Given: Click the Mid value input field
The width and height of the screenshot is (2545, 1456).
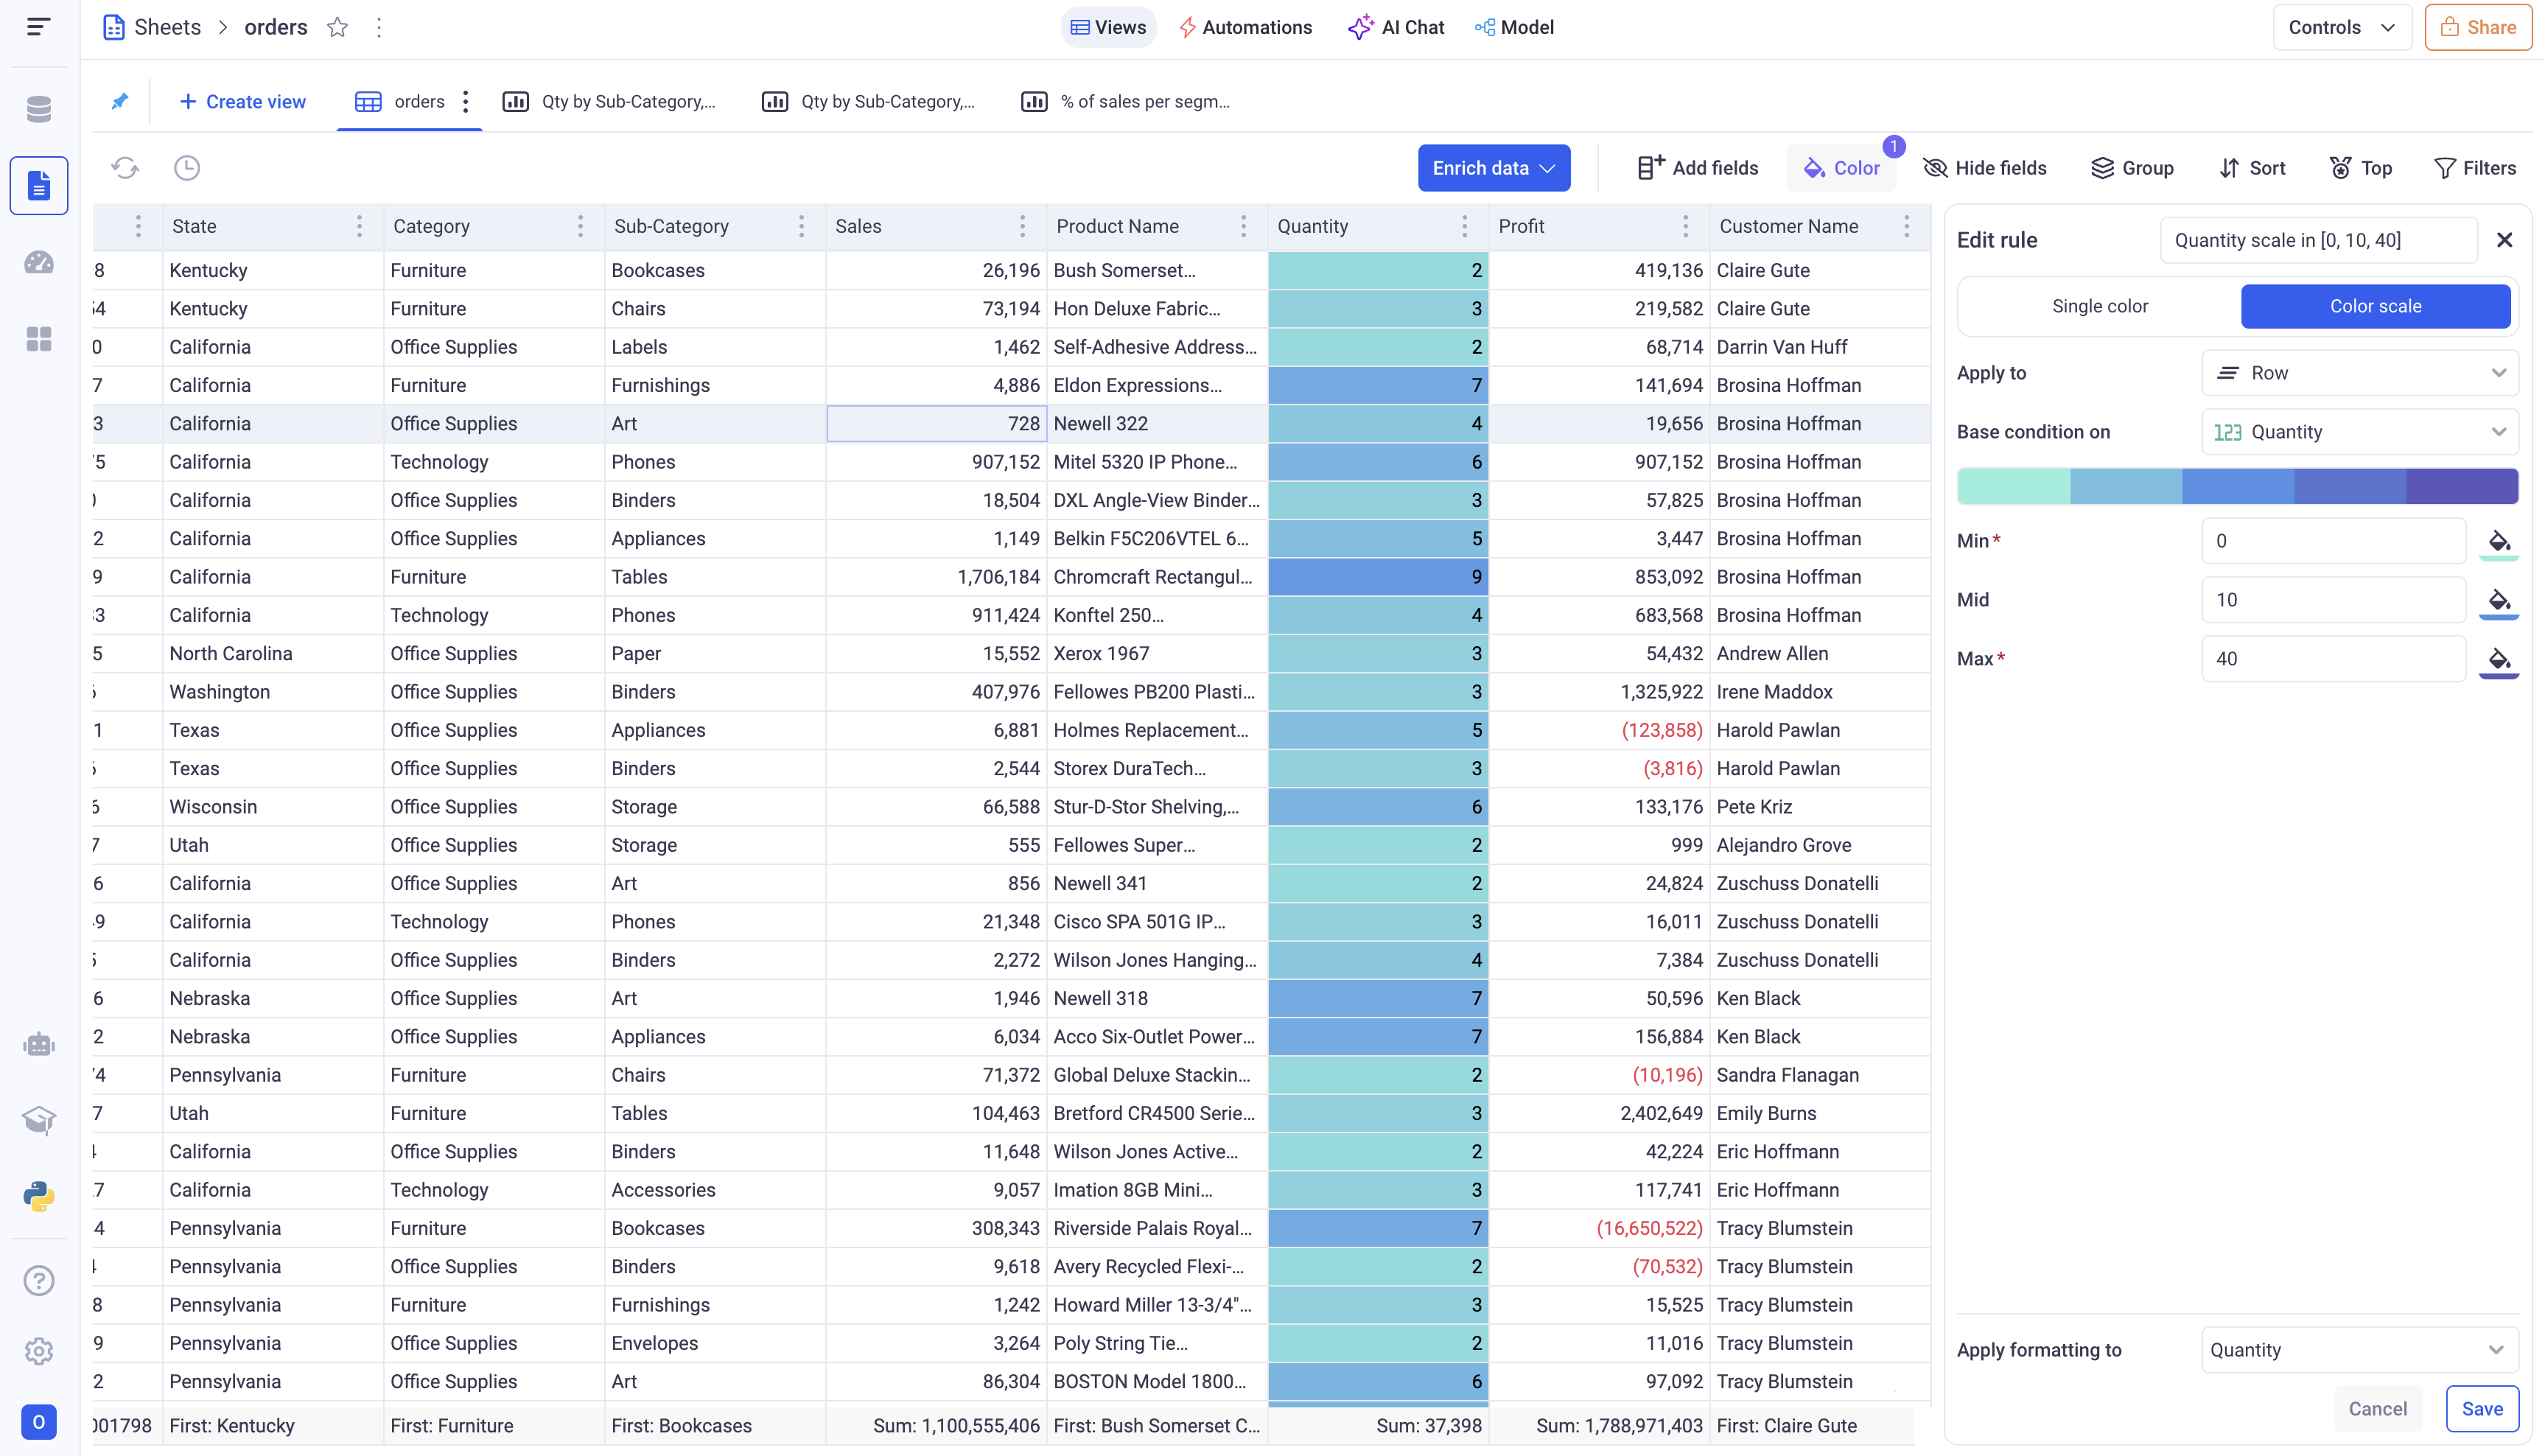Looking at the screenshot, I should [2333, 600].
